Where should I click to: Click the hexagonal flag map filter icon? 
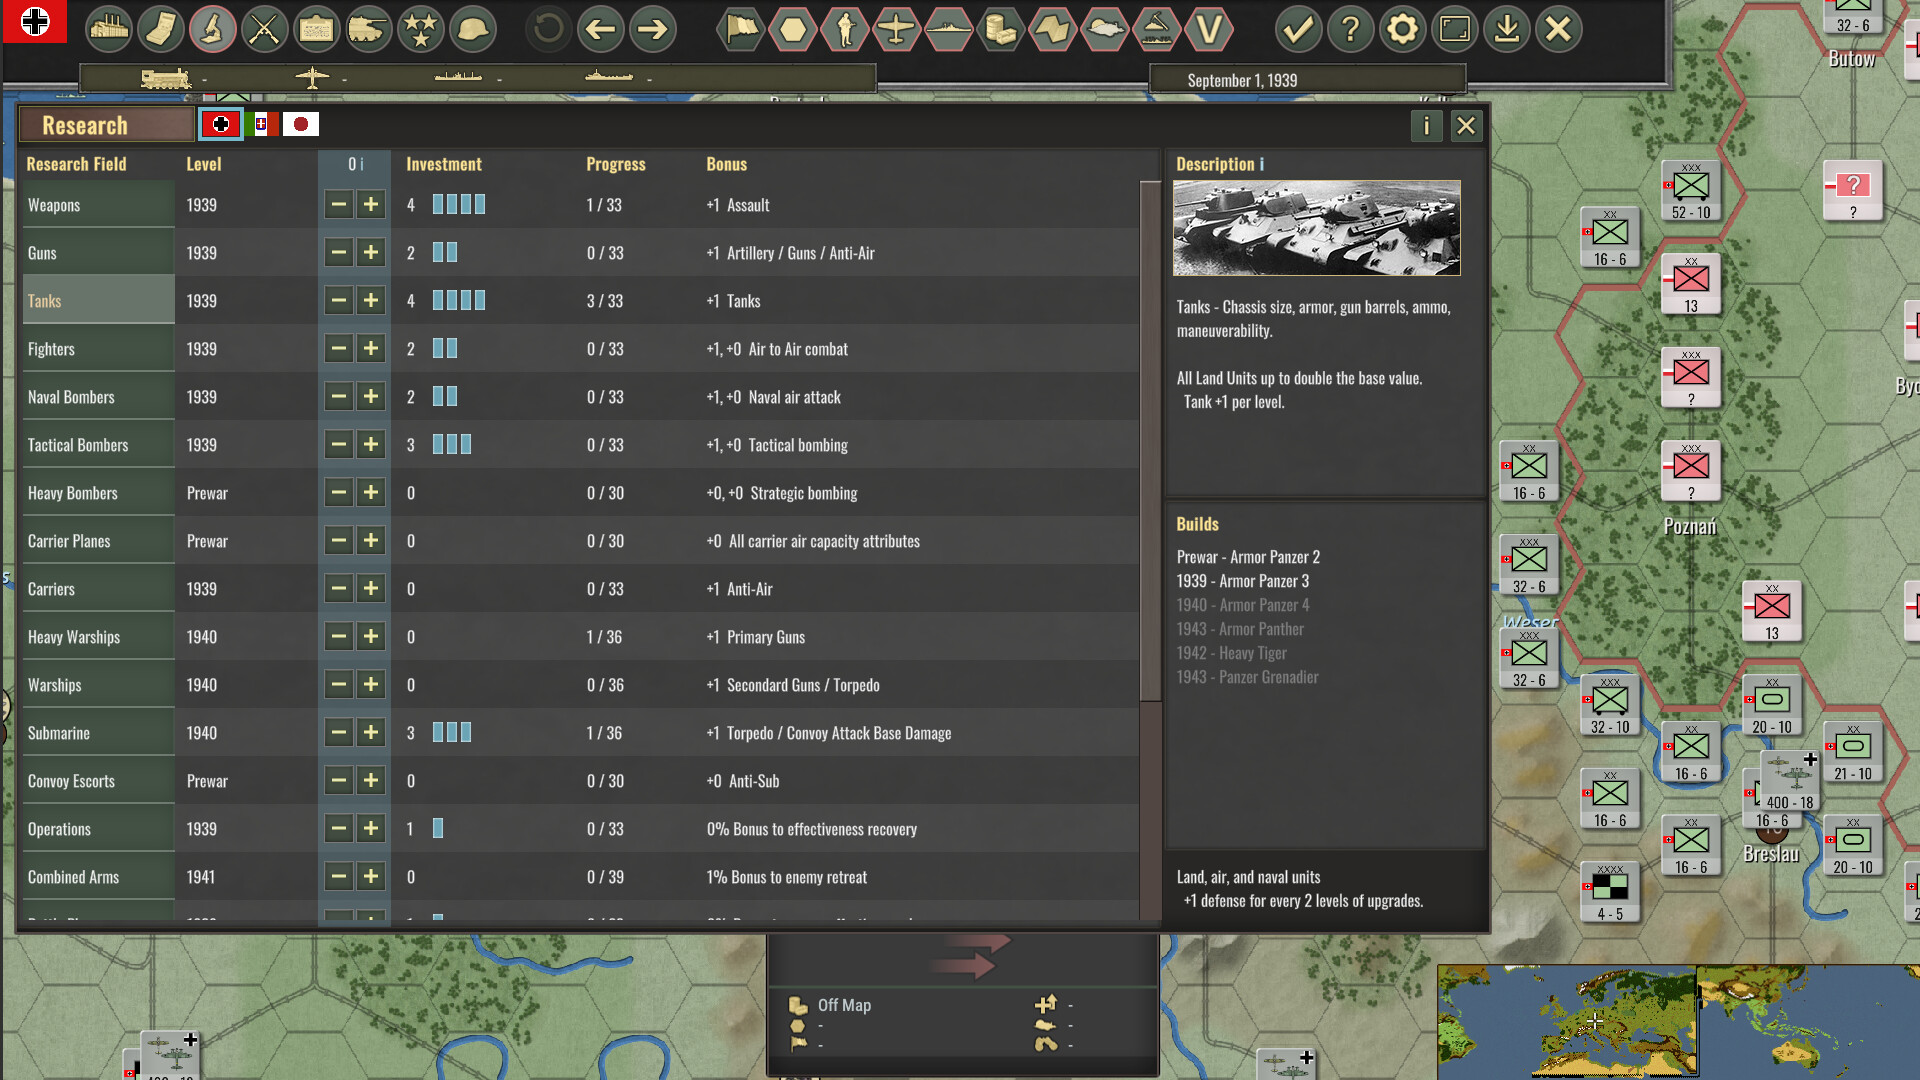click(740, 29)
